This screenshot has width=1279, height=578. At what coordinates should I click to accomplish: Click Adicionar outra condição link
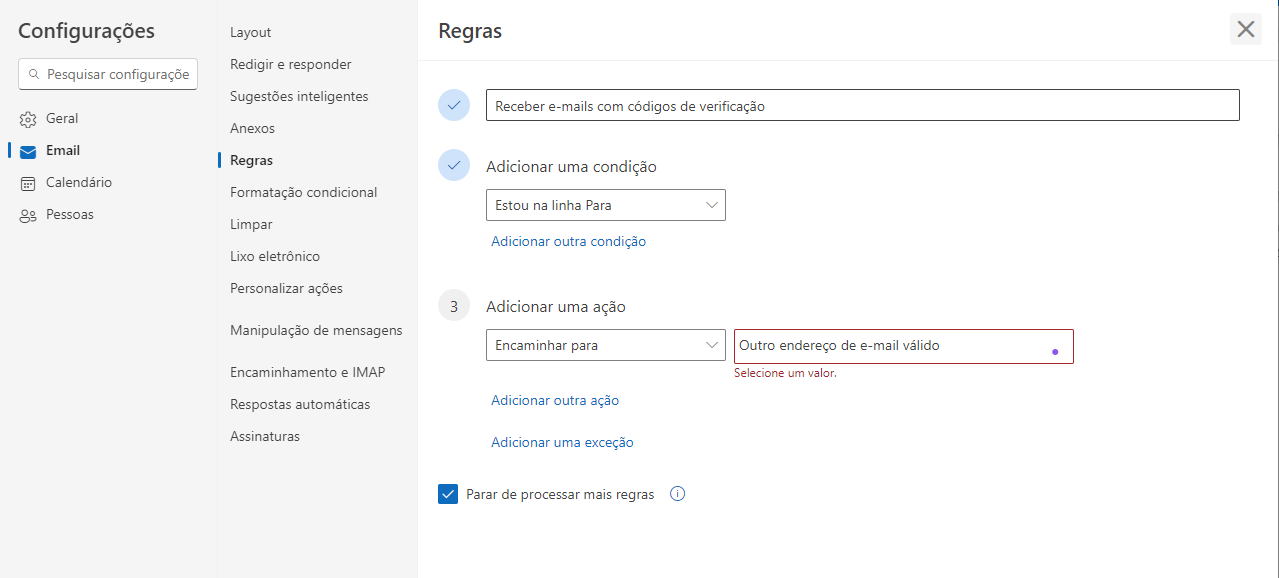(568, 241)
